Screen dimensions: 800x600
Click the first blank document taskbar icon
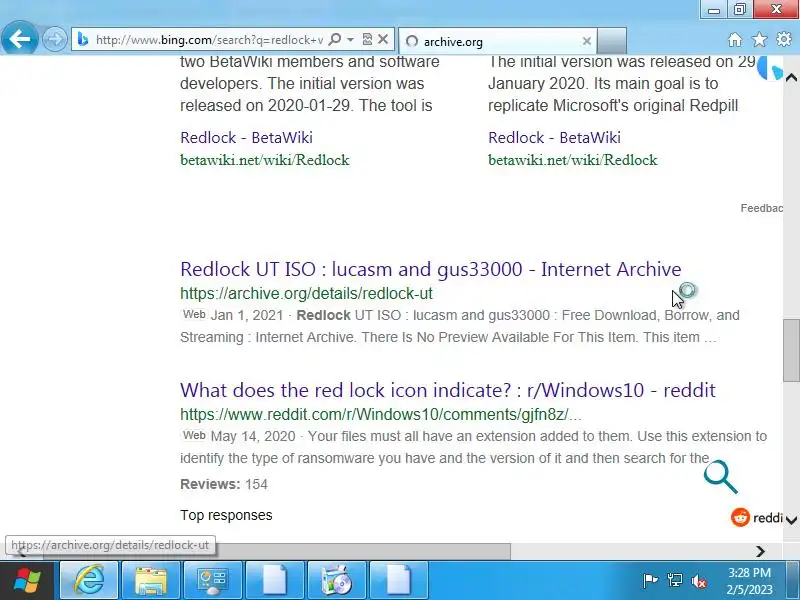point(274,581)
